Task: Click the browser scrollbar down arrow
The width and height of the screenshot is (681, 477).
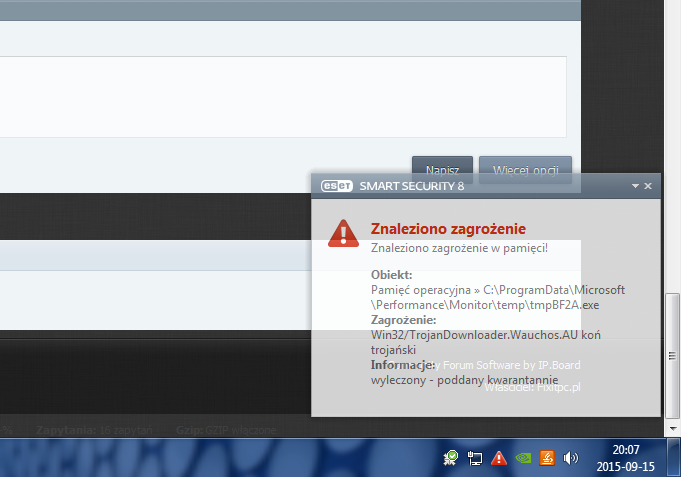Action: pos(673,428)
